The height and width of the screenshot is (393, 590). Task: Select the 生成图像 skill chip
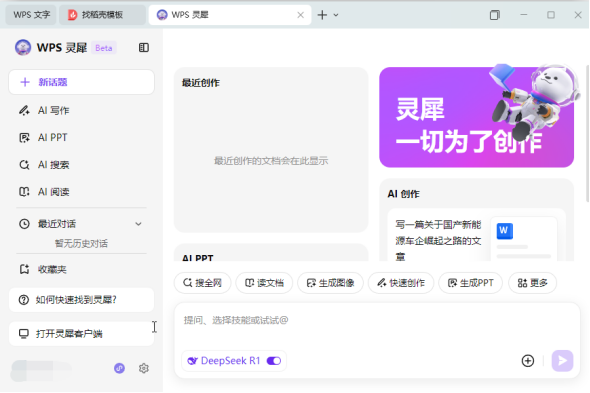pyautogui.click(x=330, y=283)
